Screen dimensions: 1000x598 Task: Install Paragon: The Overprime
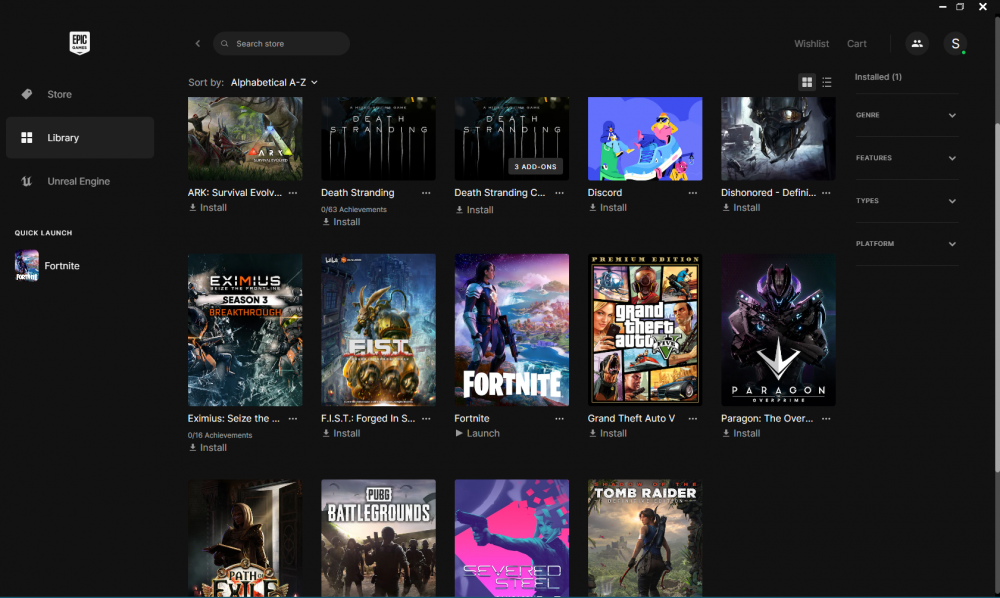pos(741,433)
